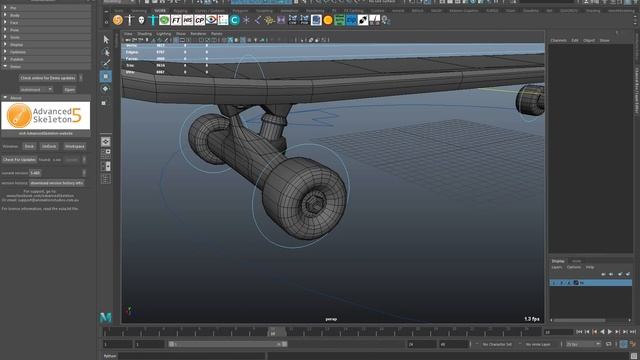This screenshot has width=640, height=360.
Task: Expand the Display section
Action: 46,44
